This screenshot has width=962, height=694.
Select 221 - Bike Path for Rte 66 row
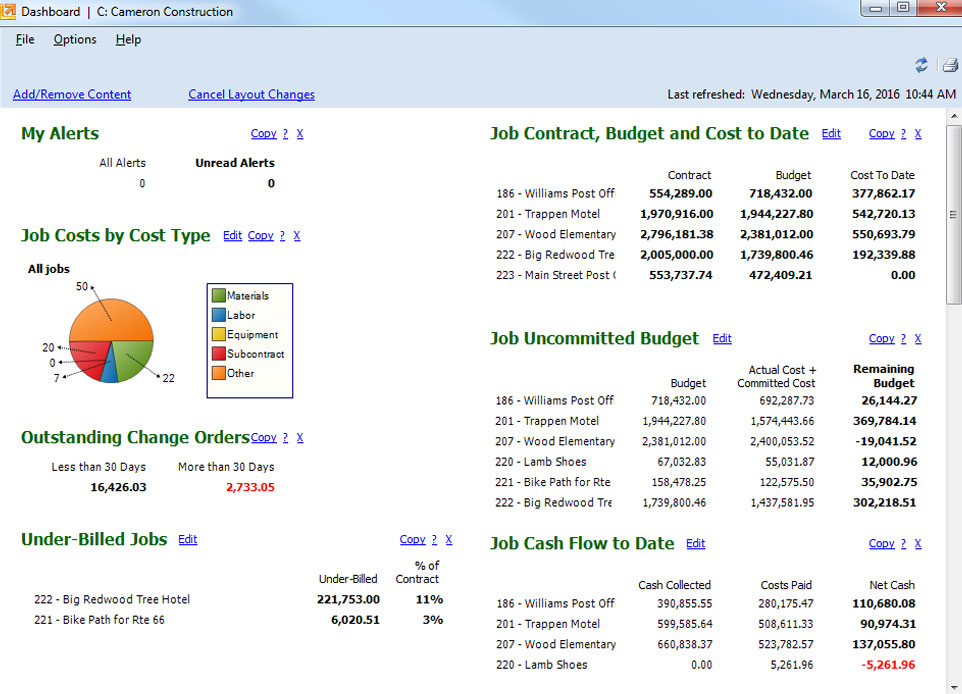click(x=238, y=620)
